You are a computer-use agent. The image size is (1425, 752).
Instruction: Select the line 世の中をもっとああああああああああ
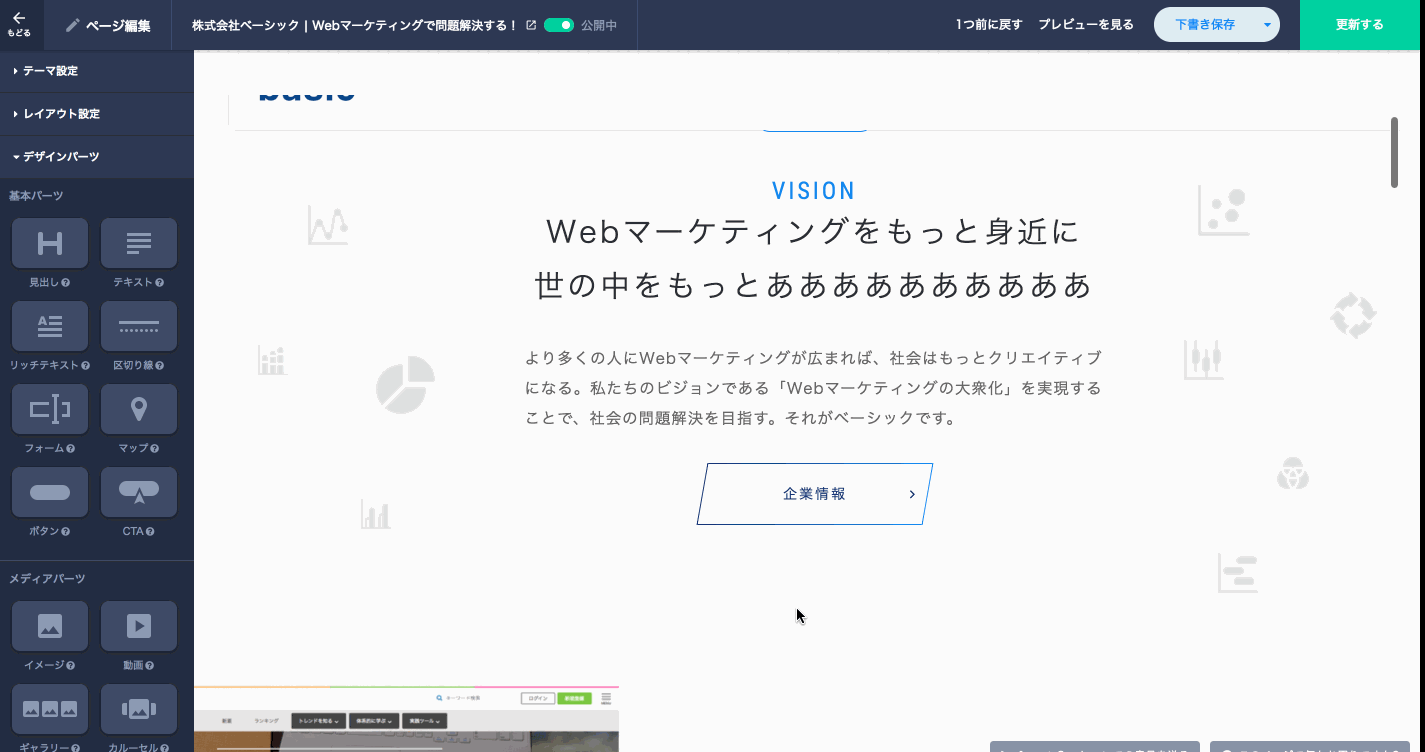point(814,286)
